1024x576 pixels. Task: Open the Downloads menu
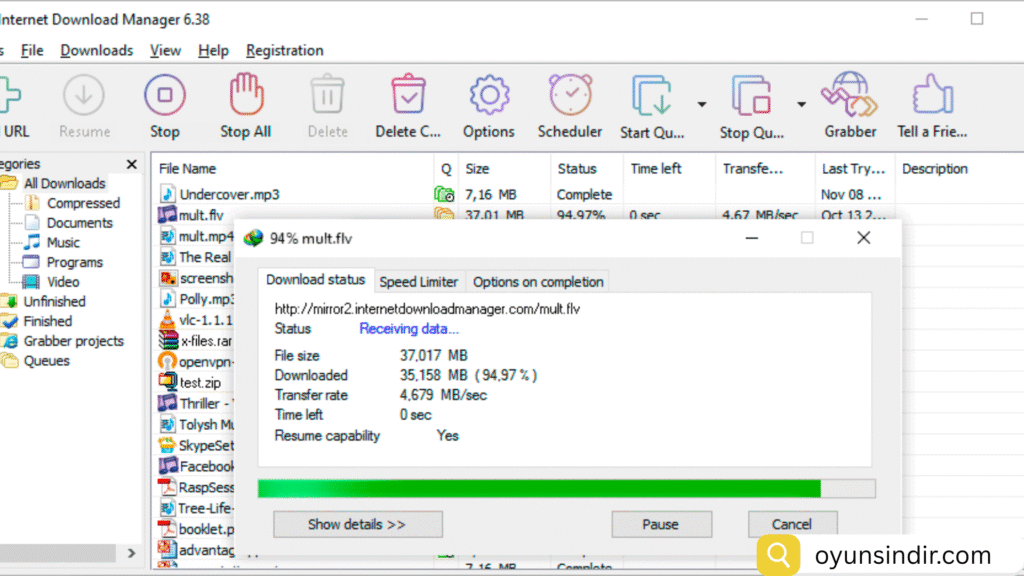click(96, 50)
